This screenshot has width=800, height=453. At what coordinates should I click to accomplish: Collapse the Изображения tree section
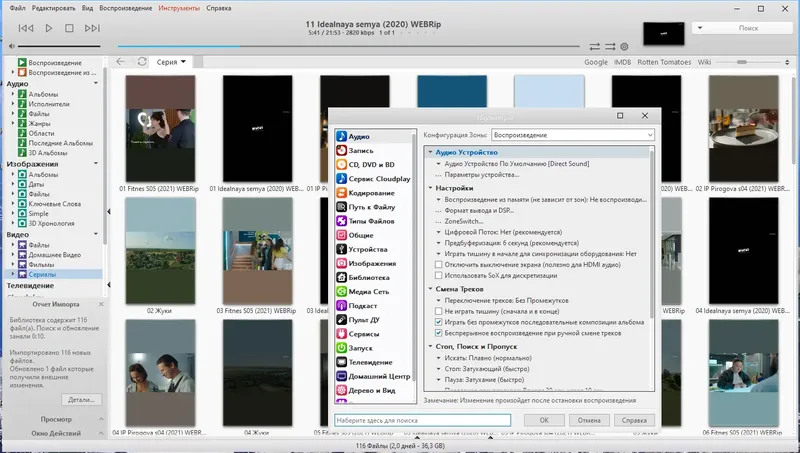[x=96, y=163]
